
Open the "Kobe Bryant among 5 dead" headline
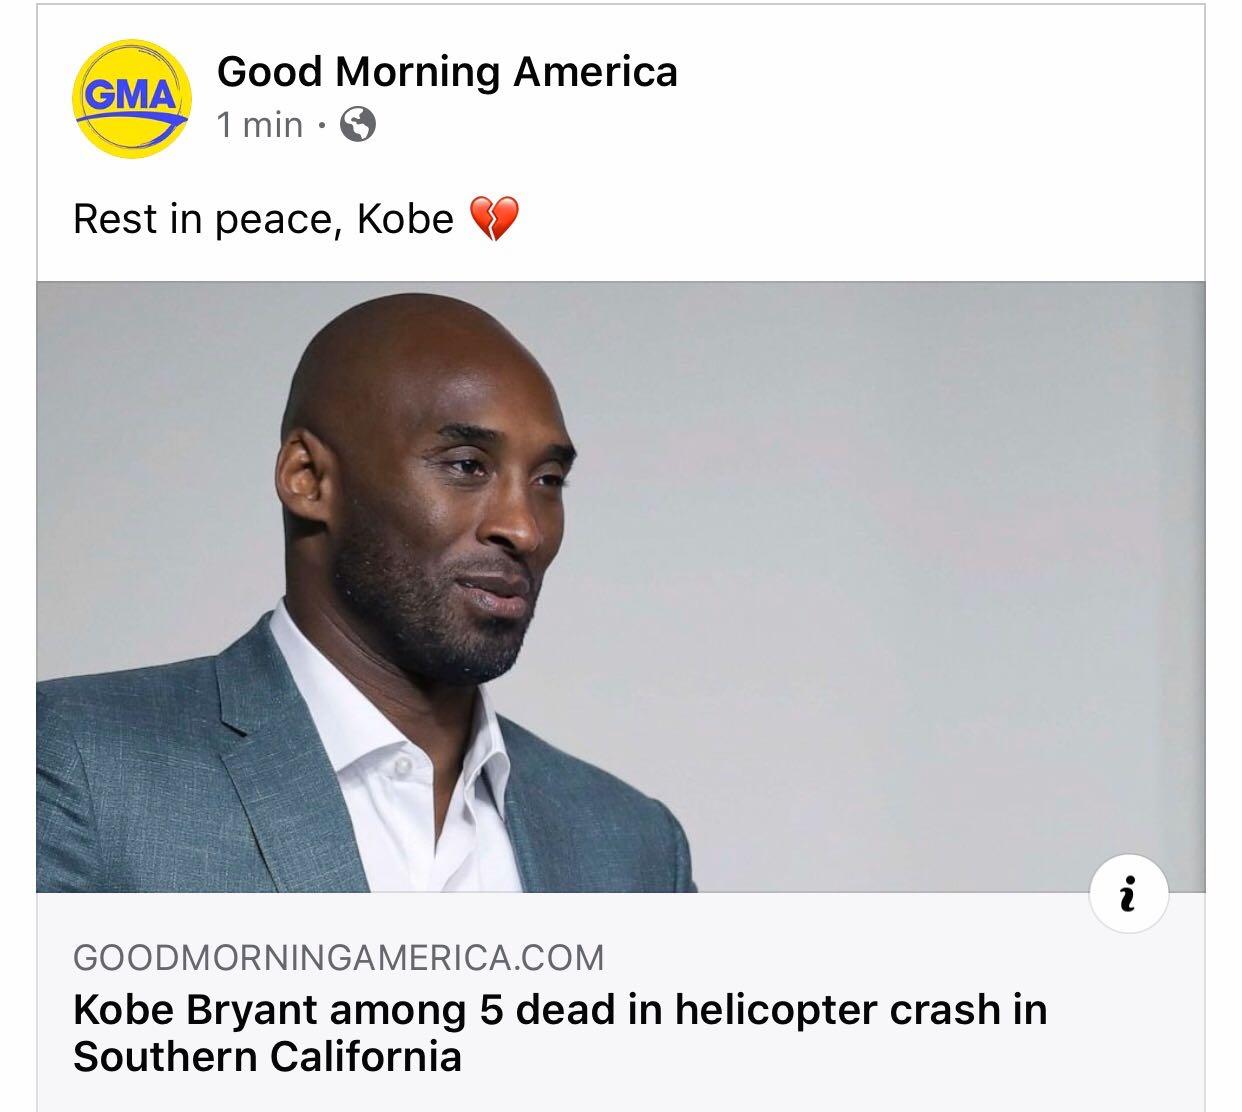559,1010
